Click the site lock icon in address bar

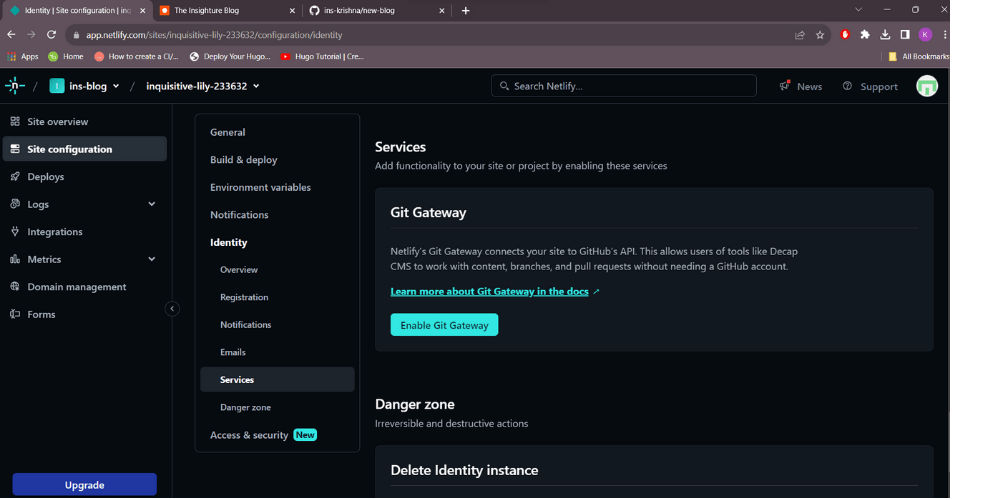(75, 35)
